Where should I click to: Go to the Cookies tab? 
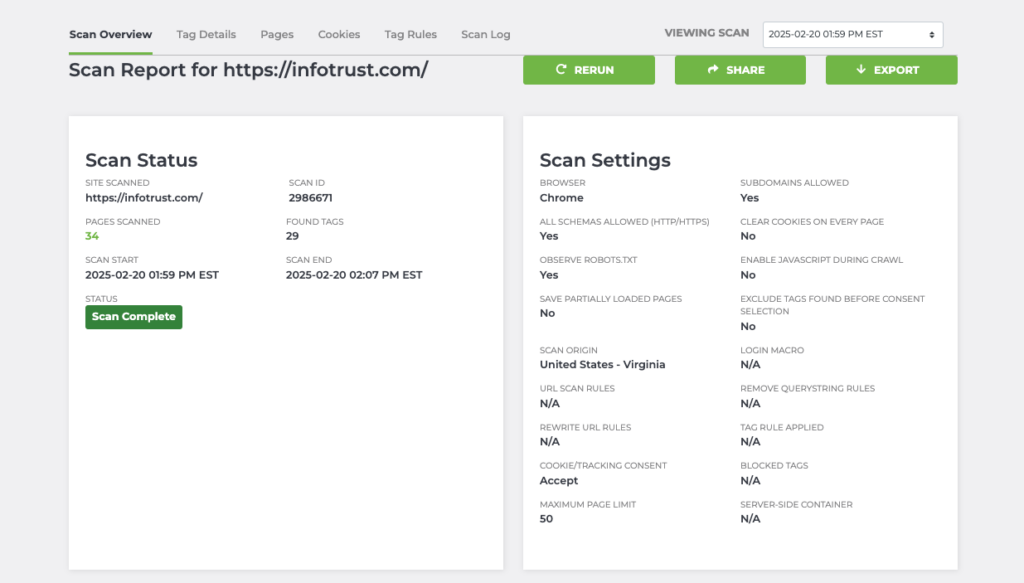339,34
